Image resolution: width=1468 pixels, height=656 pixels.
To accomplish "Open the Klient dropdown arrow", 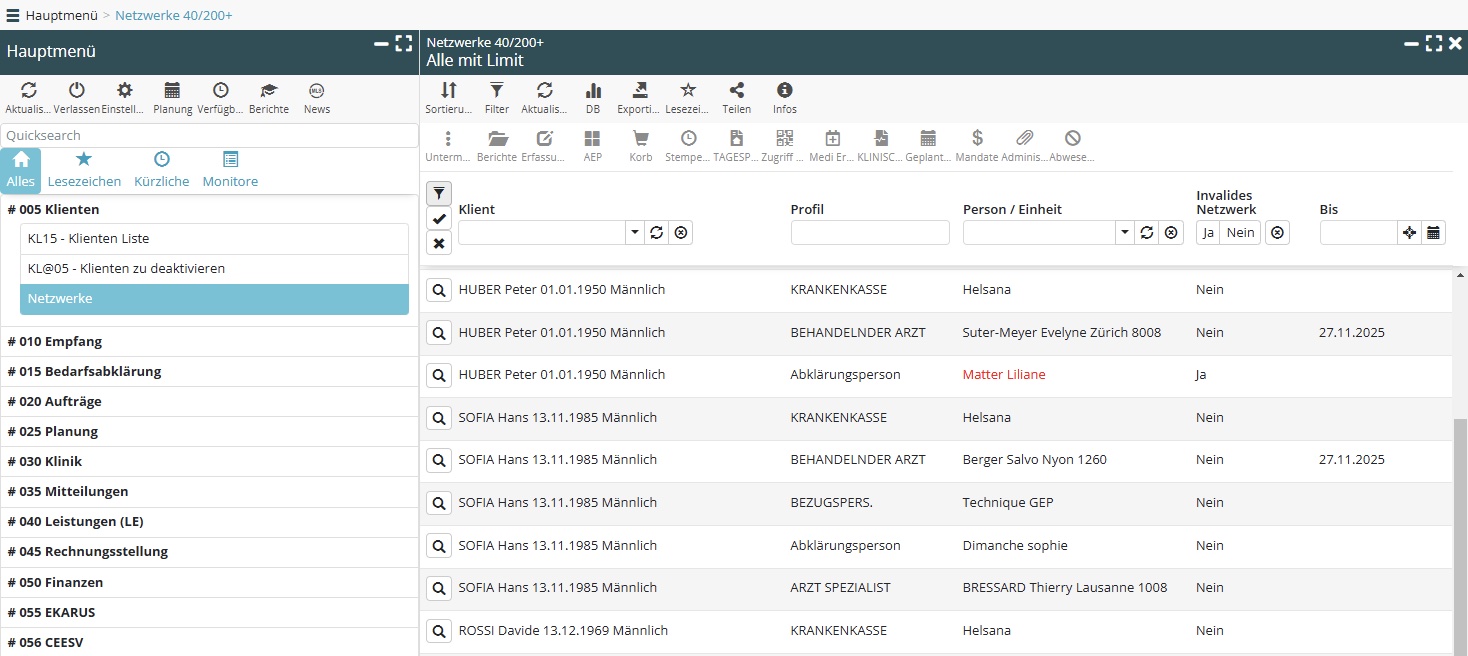I will tap(635, 233).
